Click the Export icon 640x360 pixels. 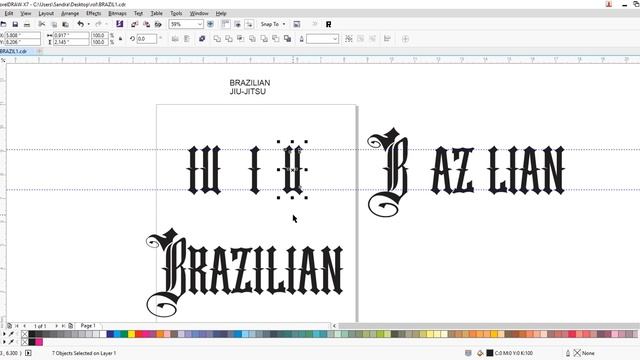click(x=146, y=24)
